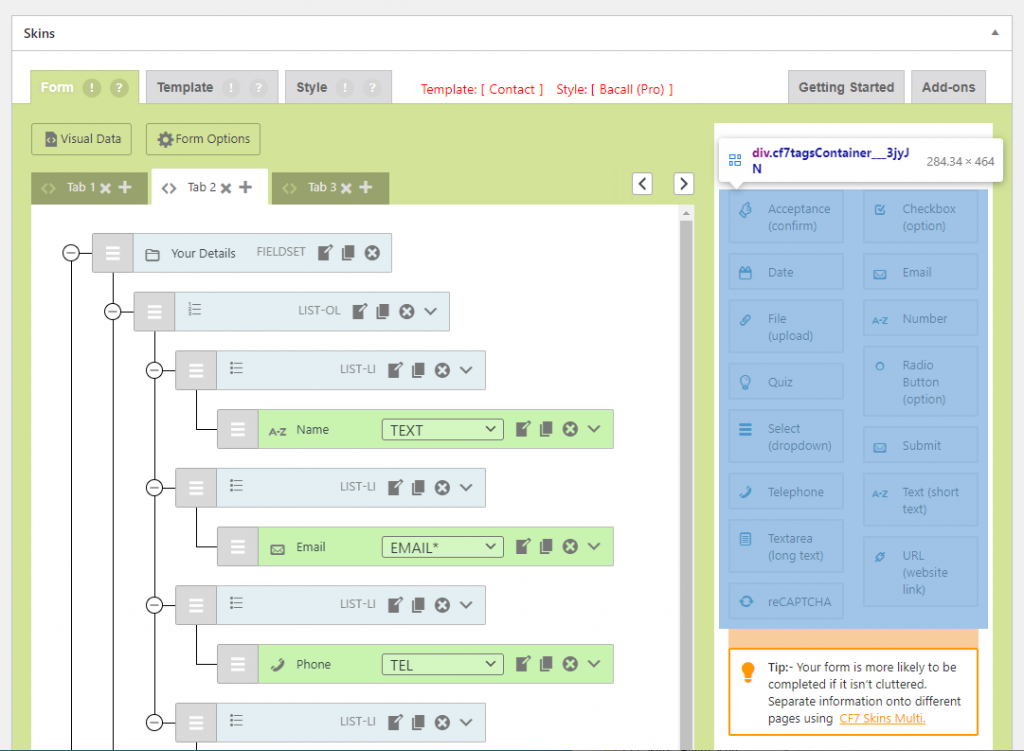This screenshot has height=751, width=1024.
Task: Switch to the Template tab
Action: tap(185, 88)
